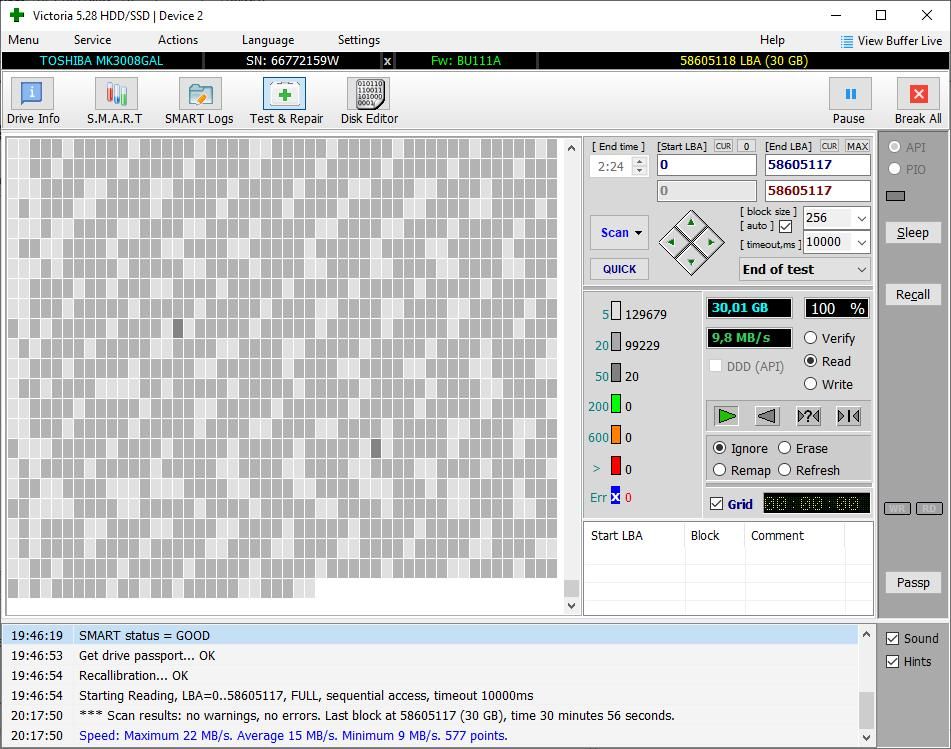
Task: Open the timeout ms dropdown
Action: click(861, 242)
